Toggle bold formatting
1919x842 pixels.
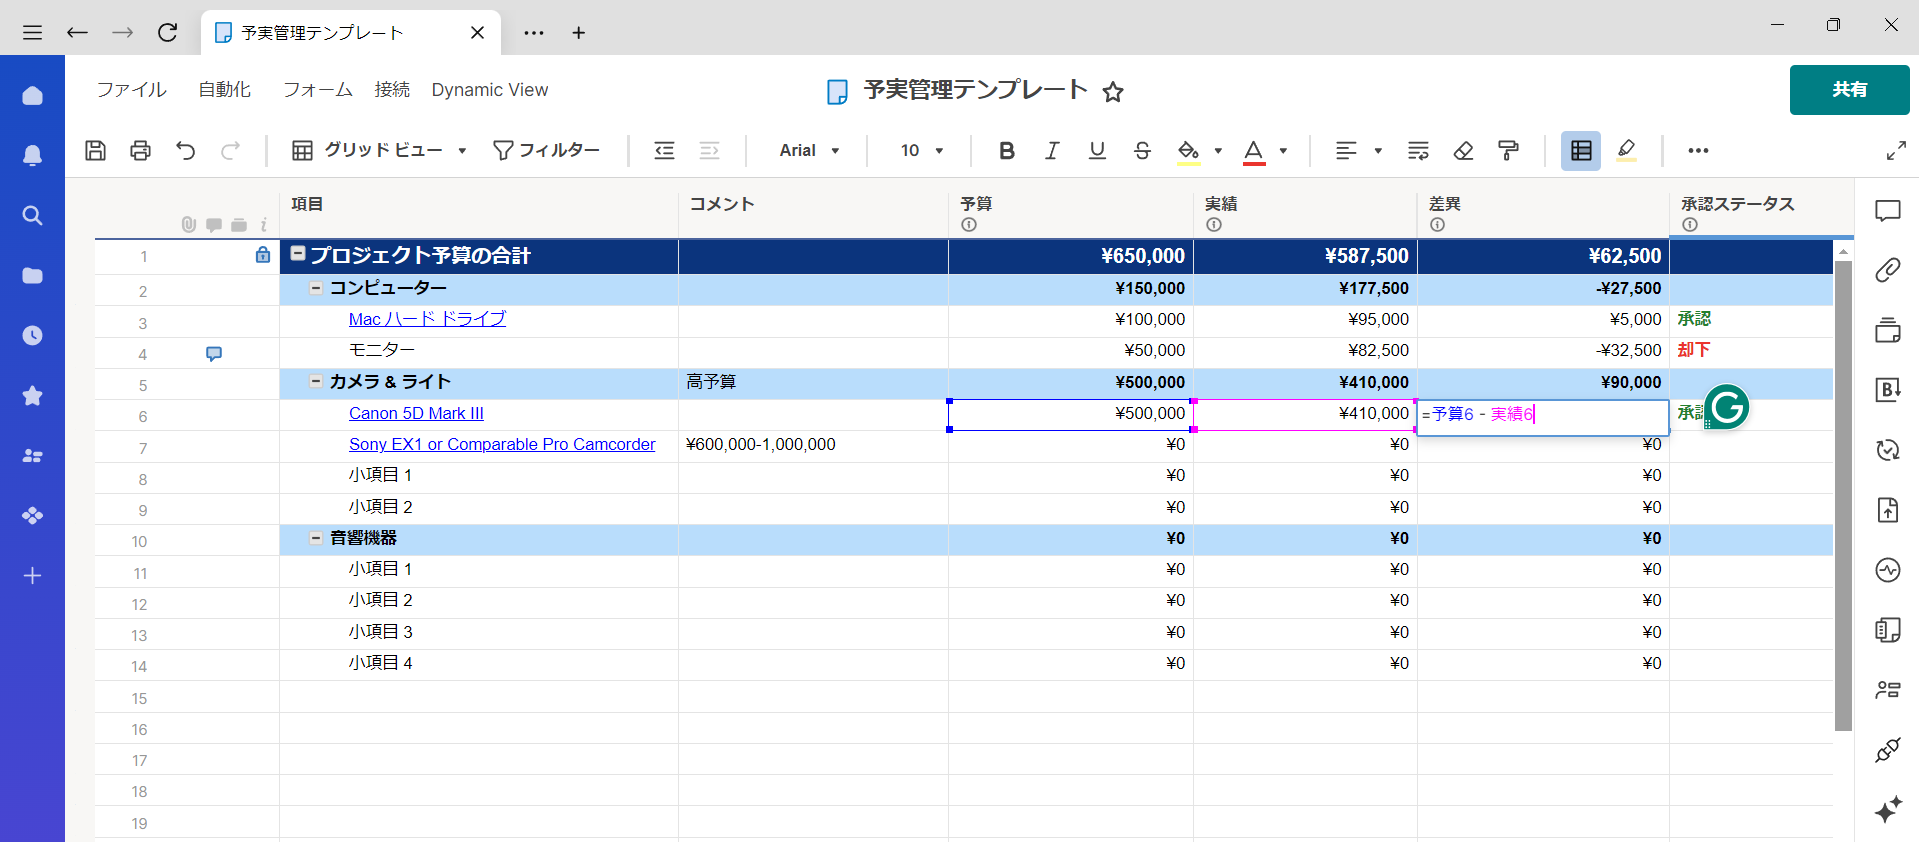tap(1007, 150)
